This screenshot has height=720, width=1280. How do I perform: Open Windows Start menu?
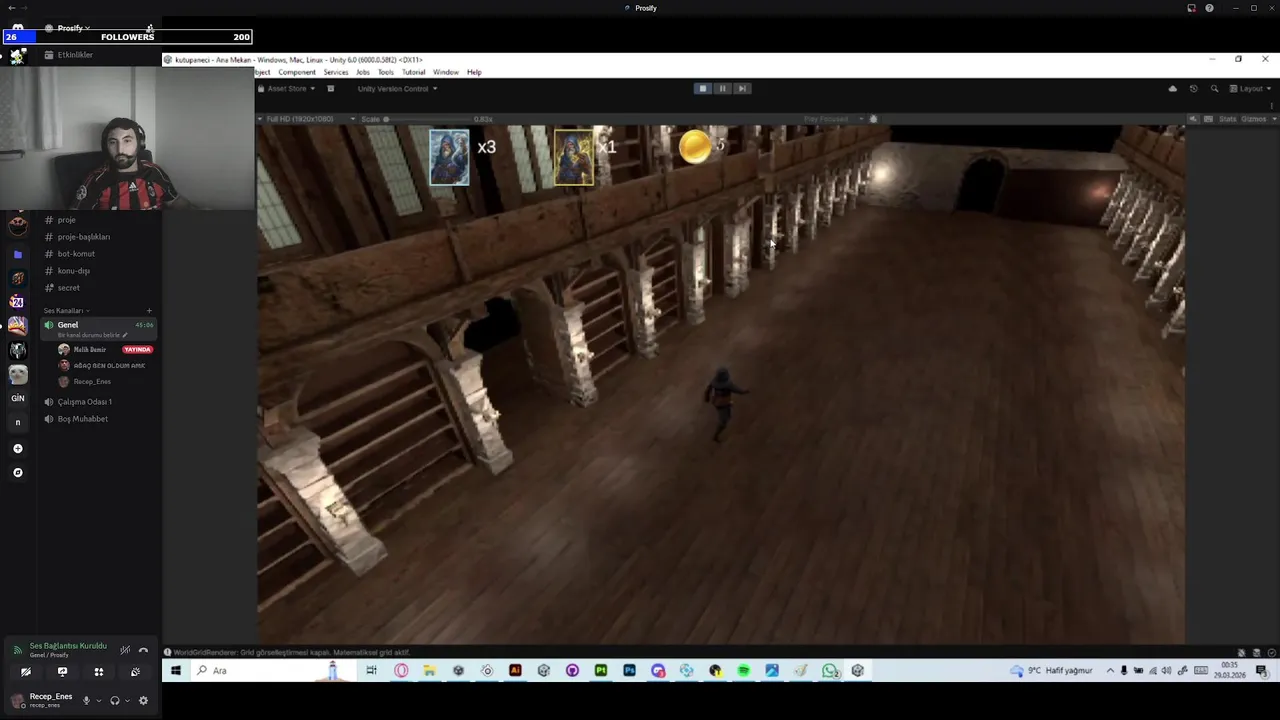click(x=176, y=671)
